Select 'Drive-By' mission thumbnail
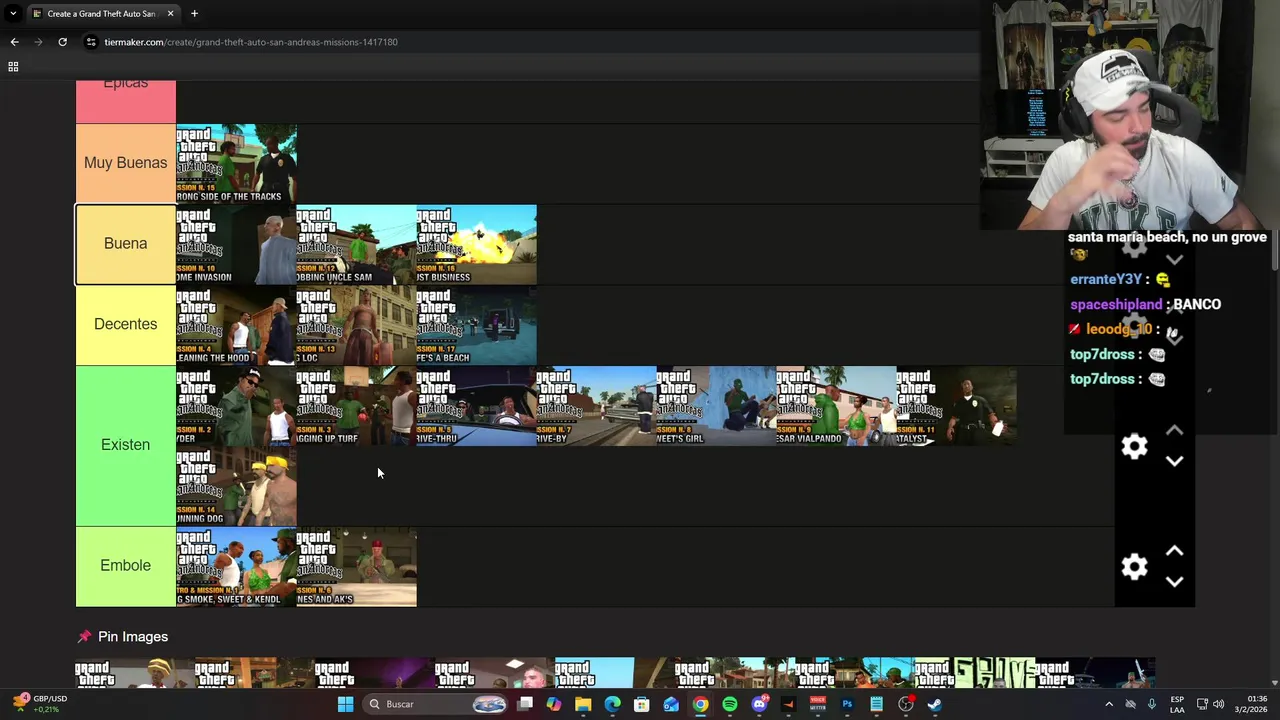 (x=596, y=406)
